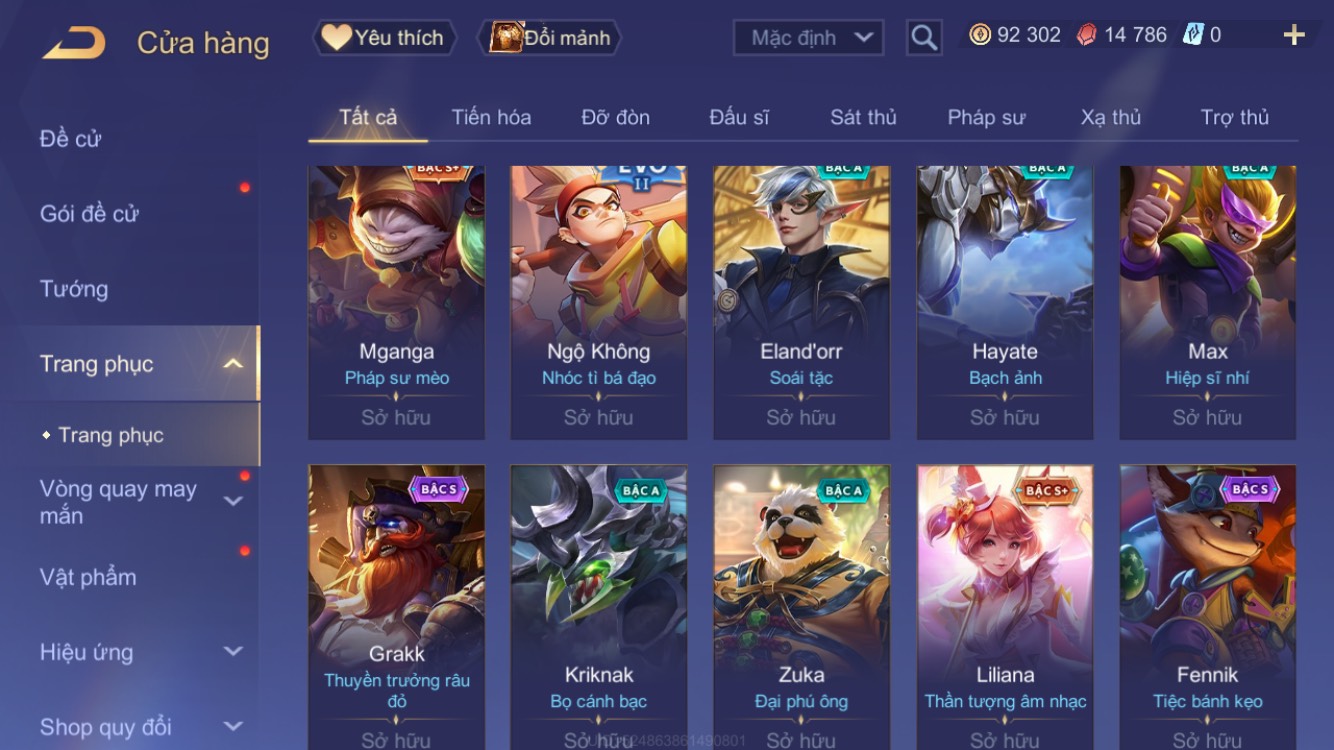Expand the Shop quy đổi section

click(232, 726)
